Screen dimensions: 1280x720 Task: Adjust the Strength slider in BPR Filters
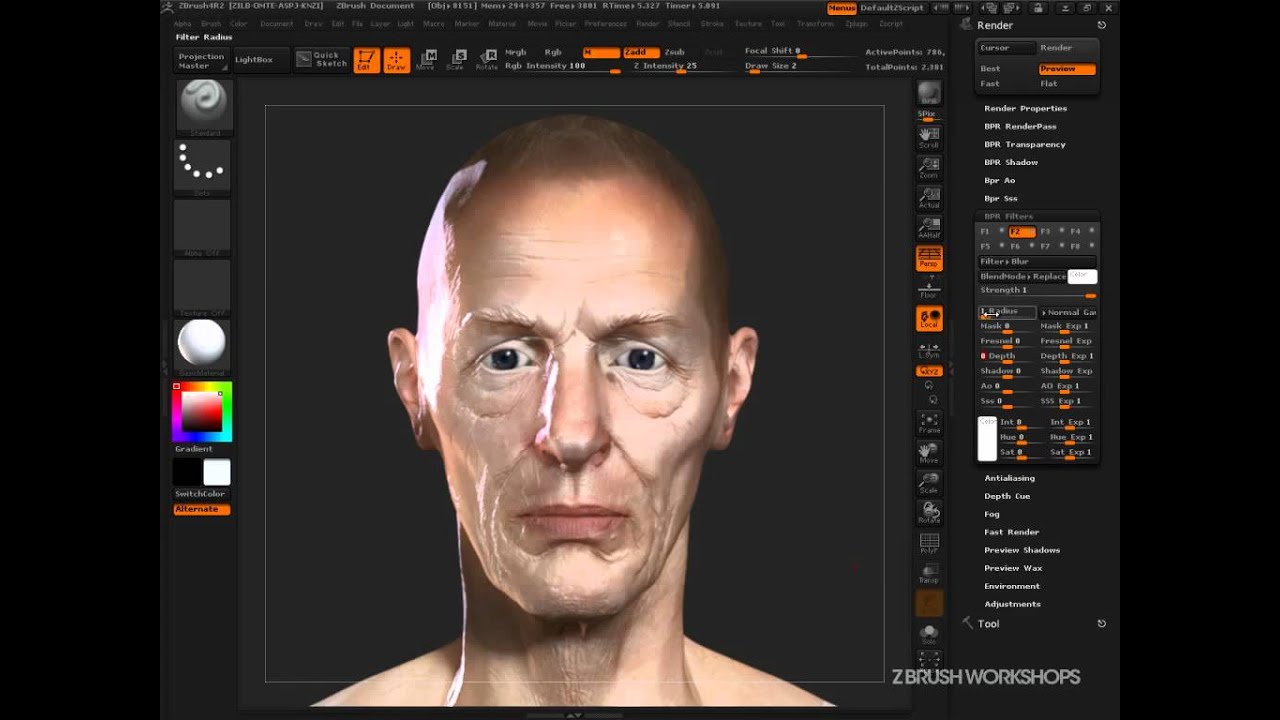(1037, 291)
